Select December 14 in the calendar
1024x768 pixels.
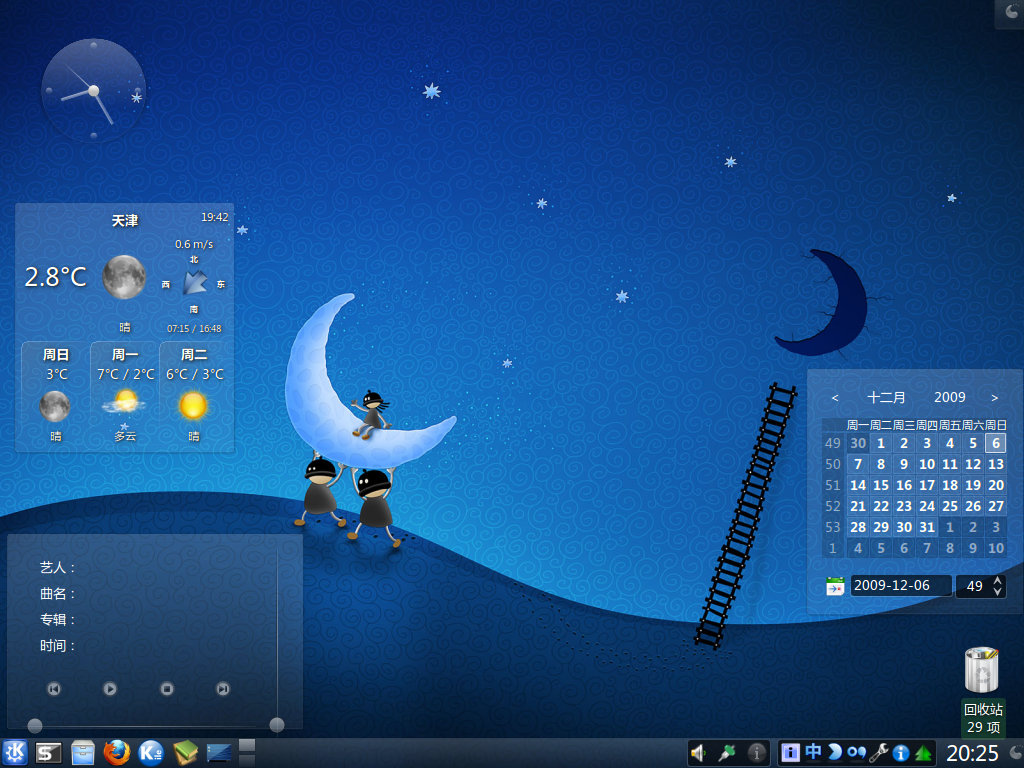857,485
